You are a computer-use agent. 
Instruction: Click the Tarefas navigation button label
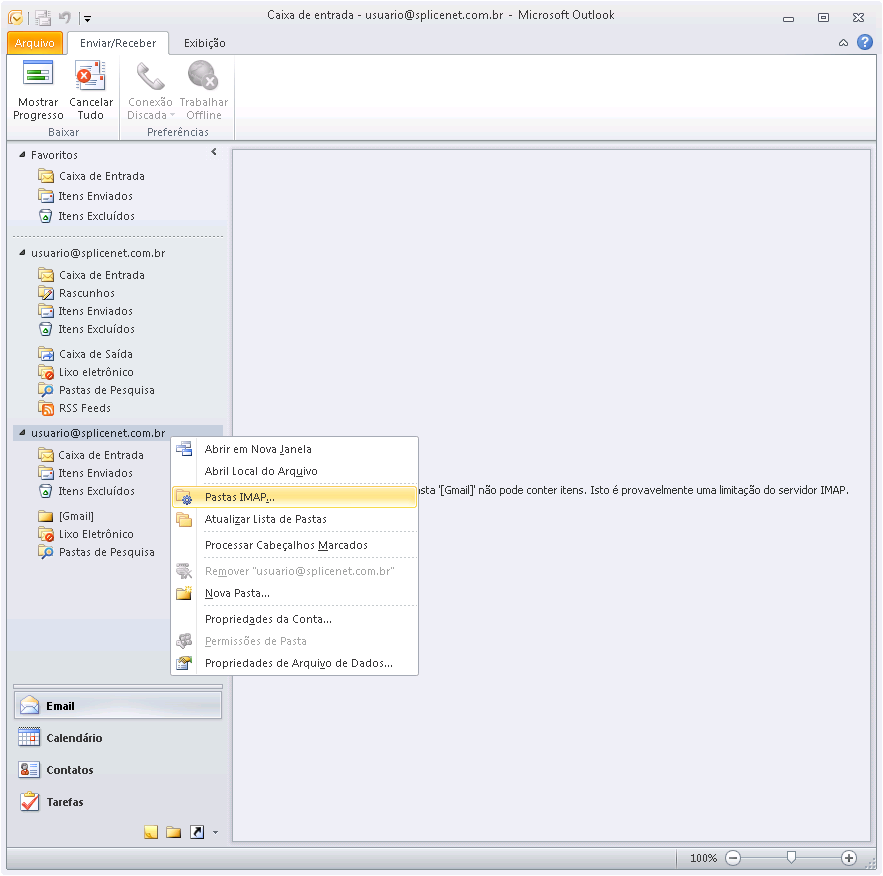click(x=65, y=802)
